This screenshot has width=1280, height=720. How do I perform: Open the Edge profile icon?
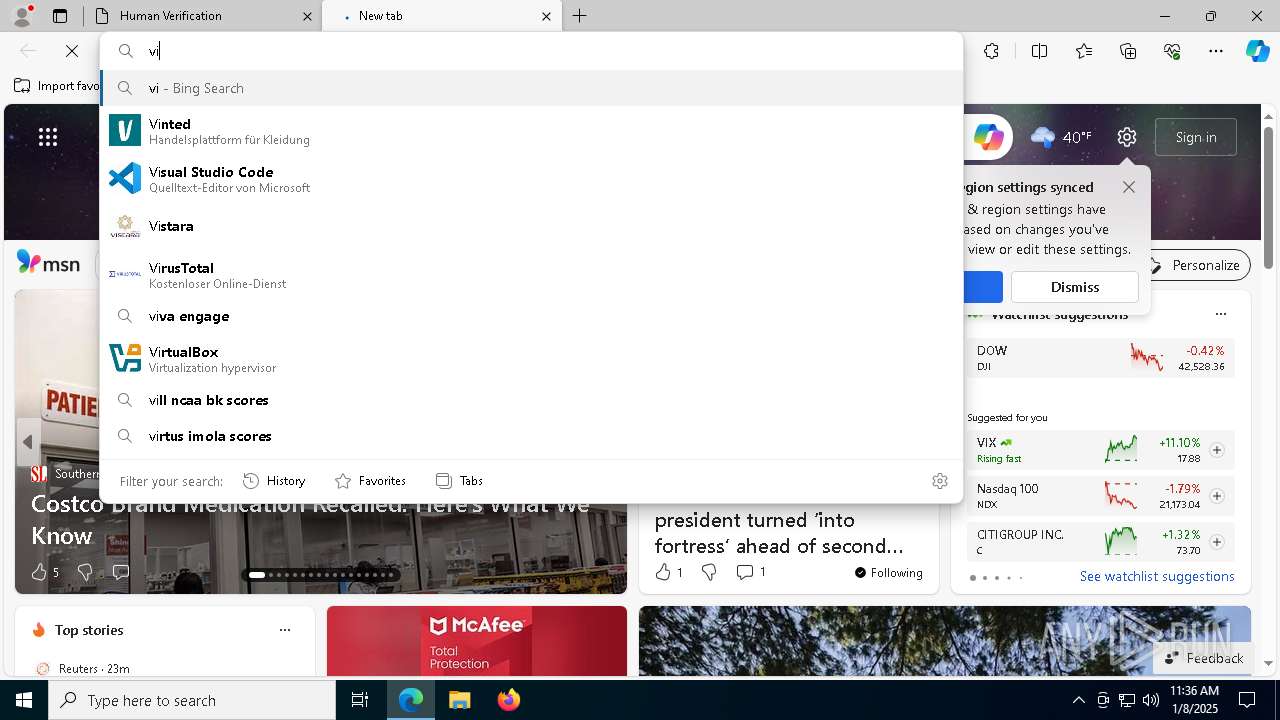point(22,16)
